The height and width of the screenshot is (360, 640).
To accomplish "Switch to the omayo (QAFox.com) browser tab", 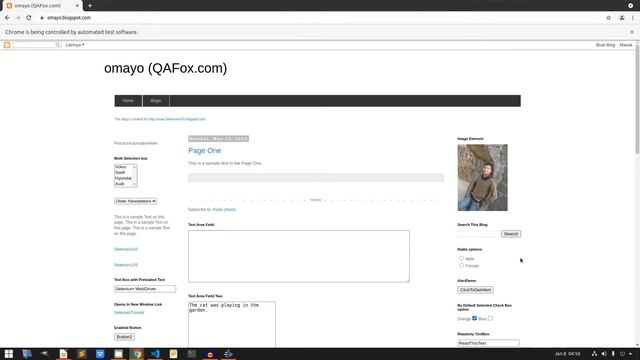I will point(42,6).
